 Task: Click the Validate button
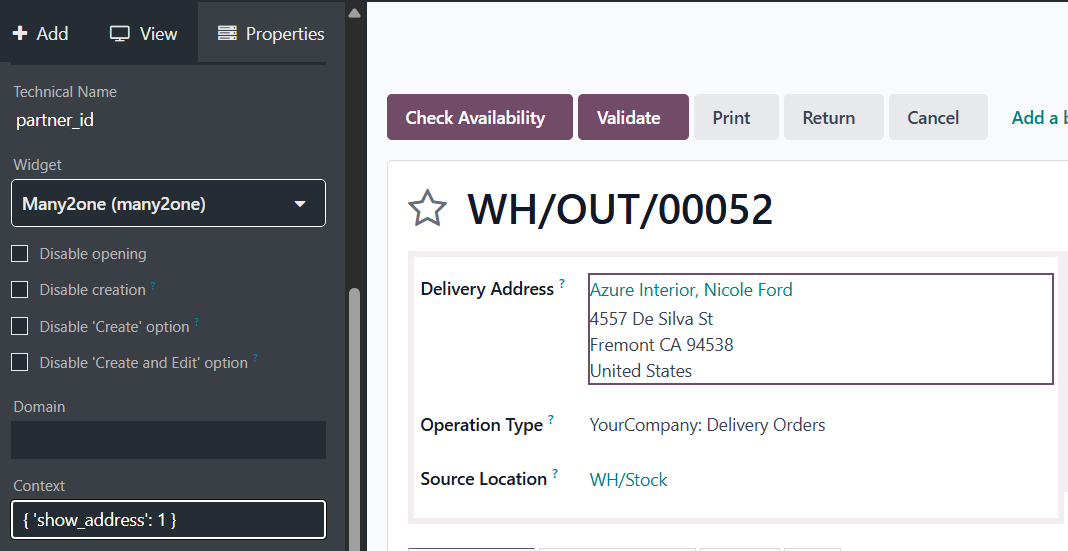click(633, 117)
